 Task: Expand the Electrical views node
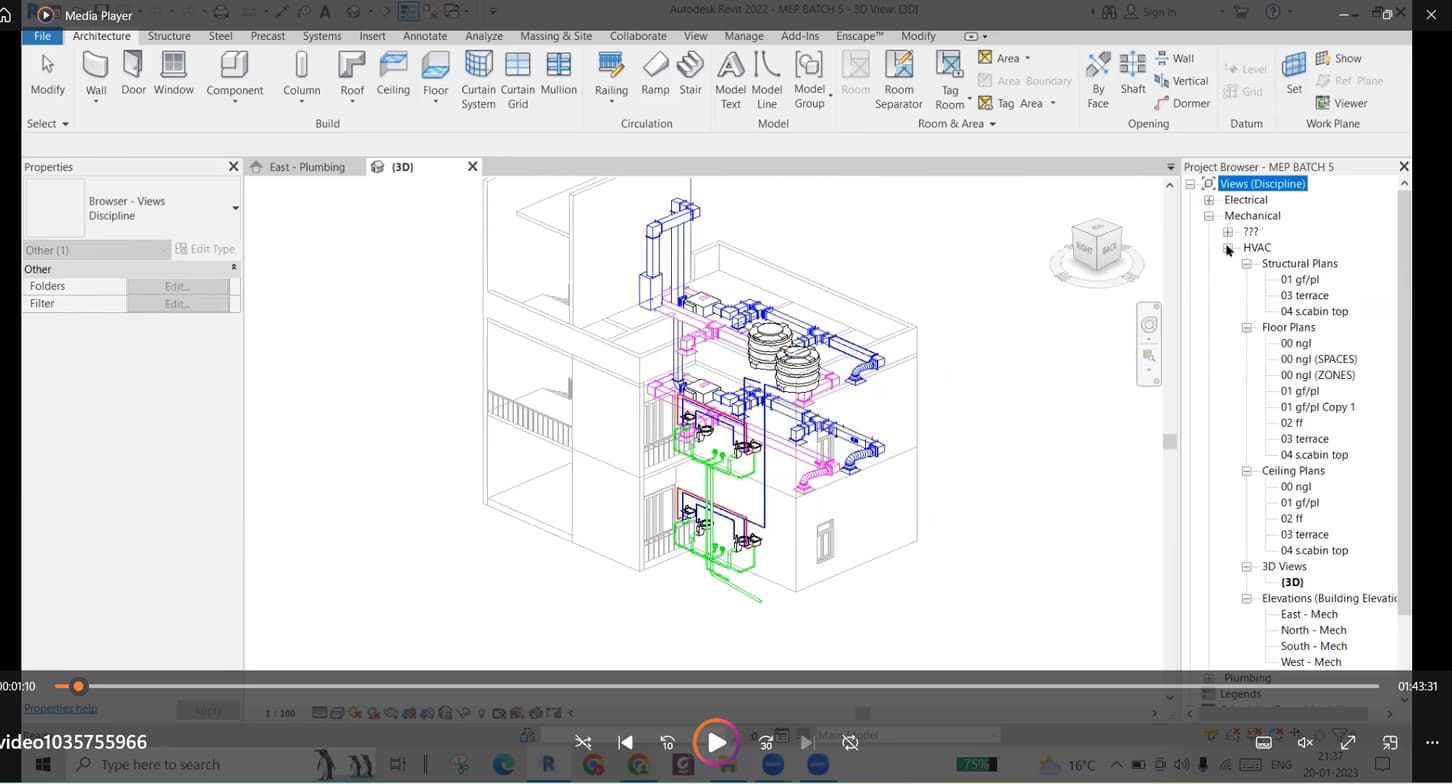coord(1209,200)
